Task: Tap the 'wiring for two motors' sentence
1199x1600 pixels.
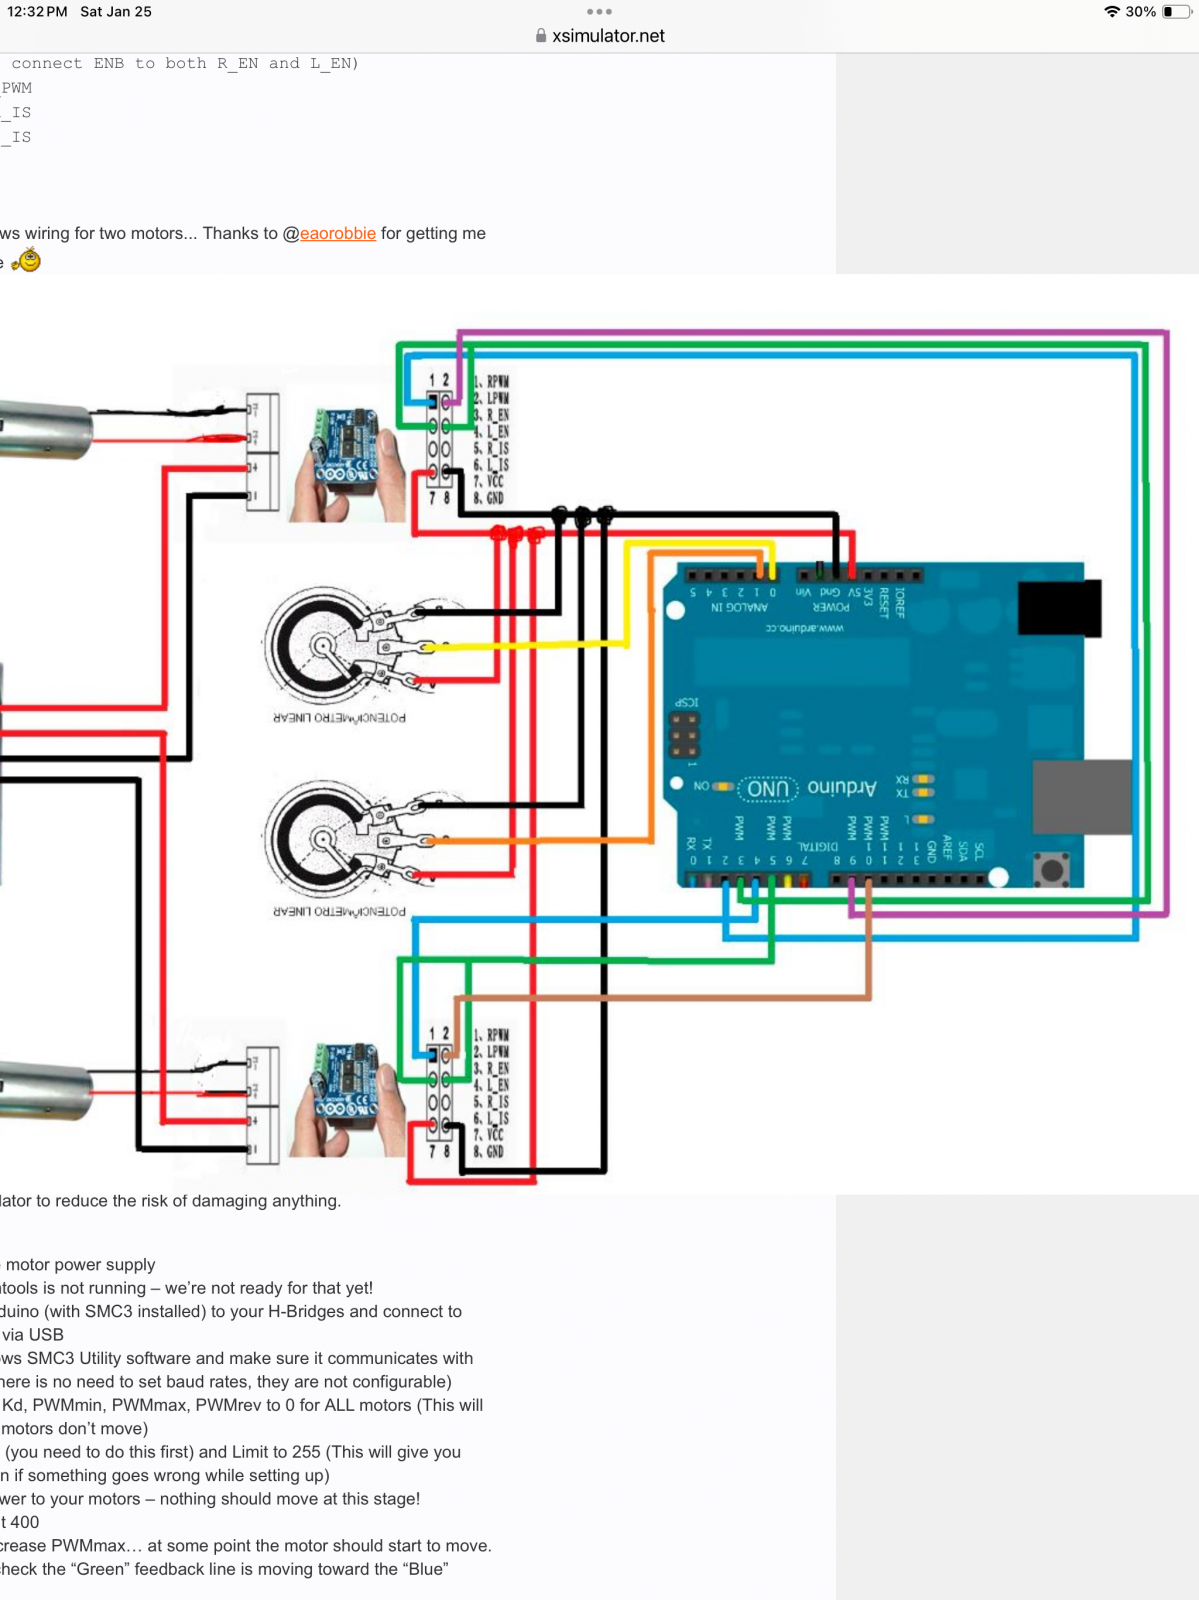Action: point(243,233)
